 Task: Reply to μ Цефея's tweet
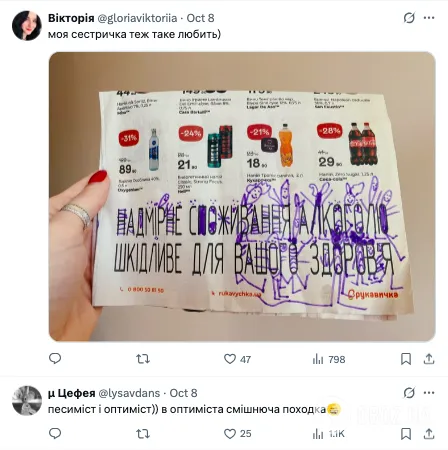point(55,433)
